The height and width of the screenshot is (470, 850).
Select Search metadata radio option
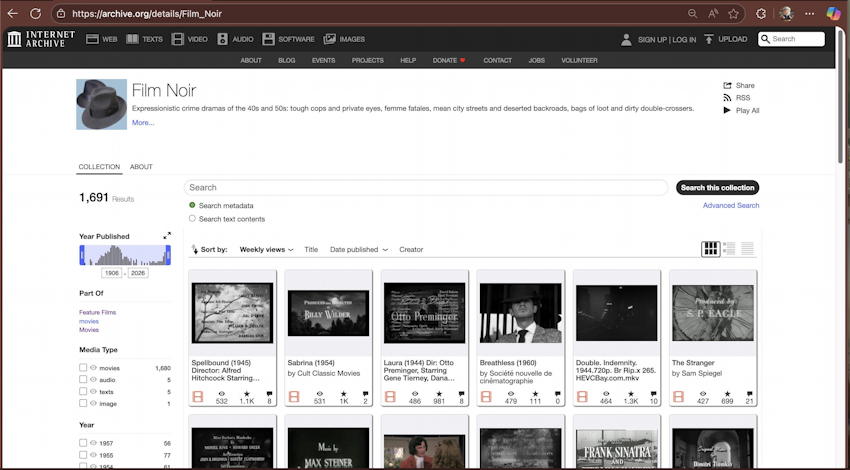(192, 205)
